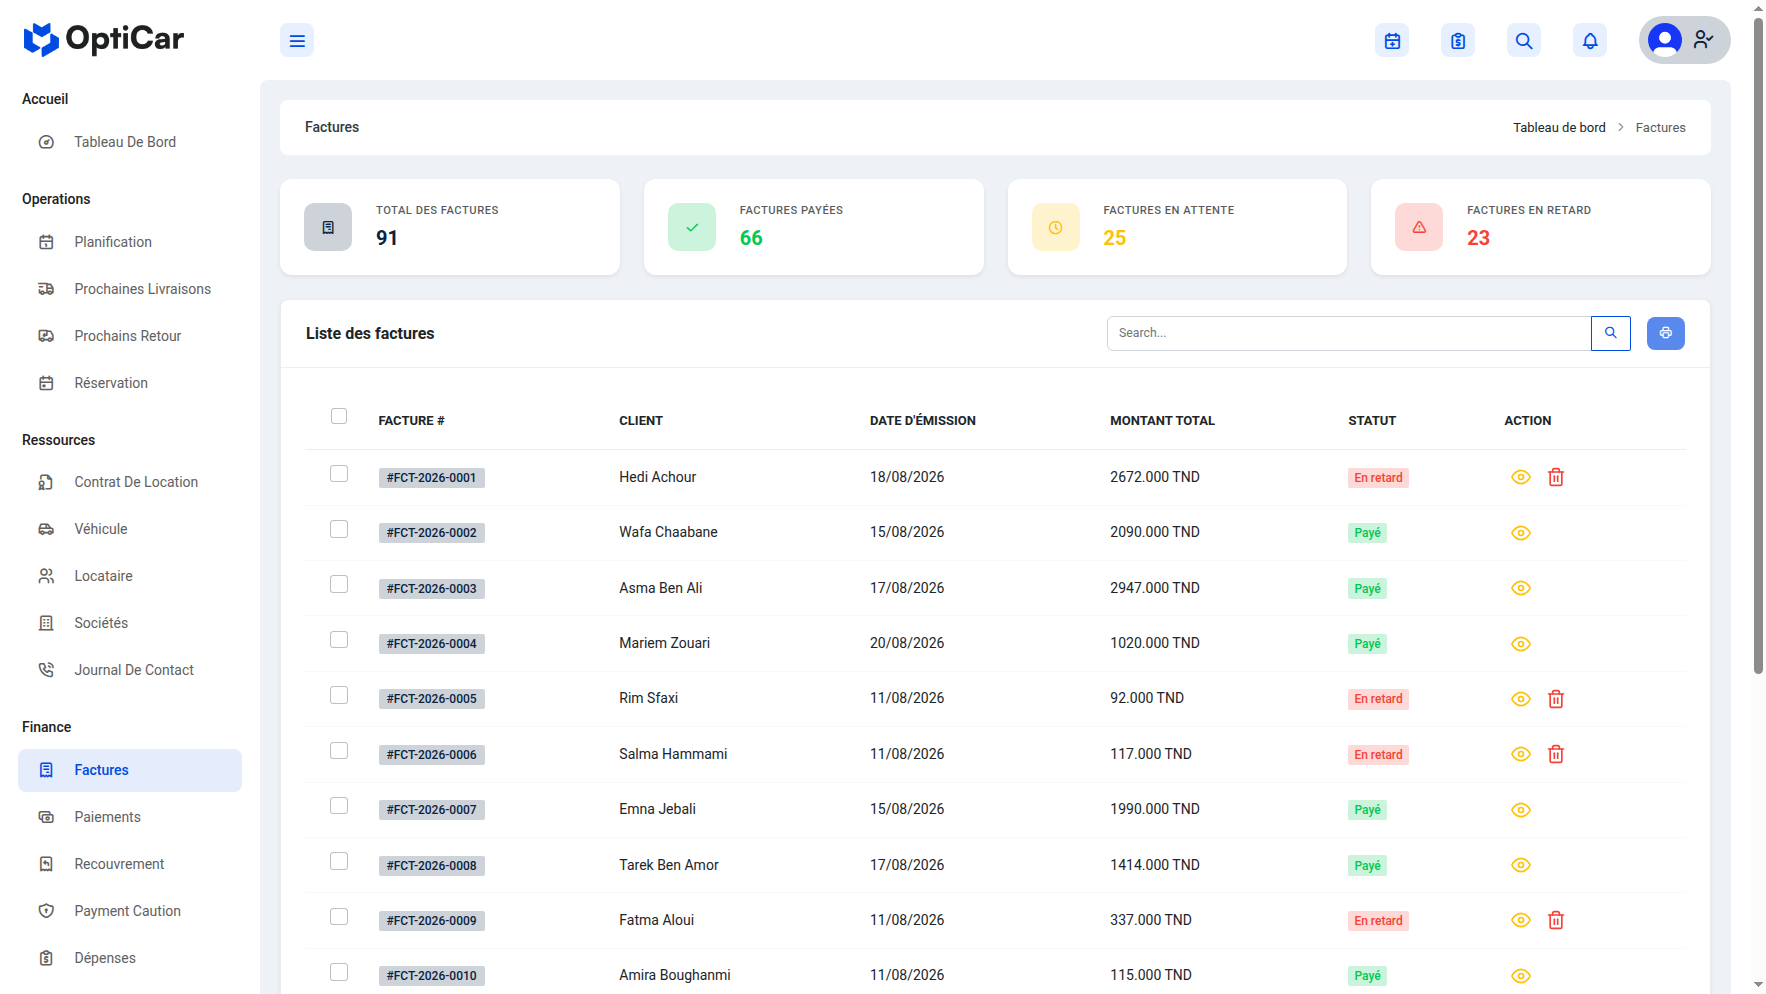
Task: Open Tableau De Bord in sidebar
Action: pyautogui.click(x=130, y=142)
